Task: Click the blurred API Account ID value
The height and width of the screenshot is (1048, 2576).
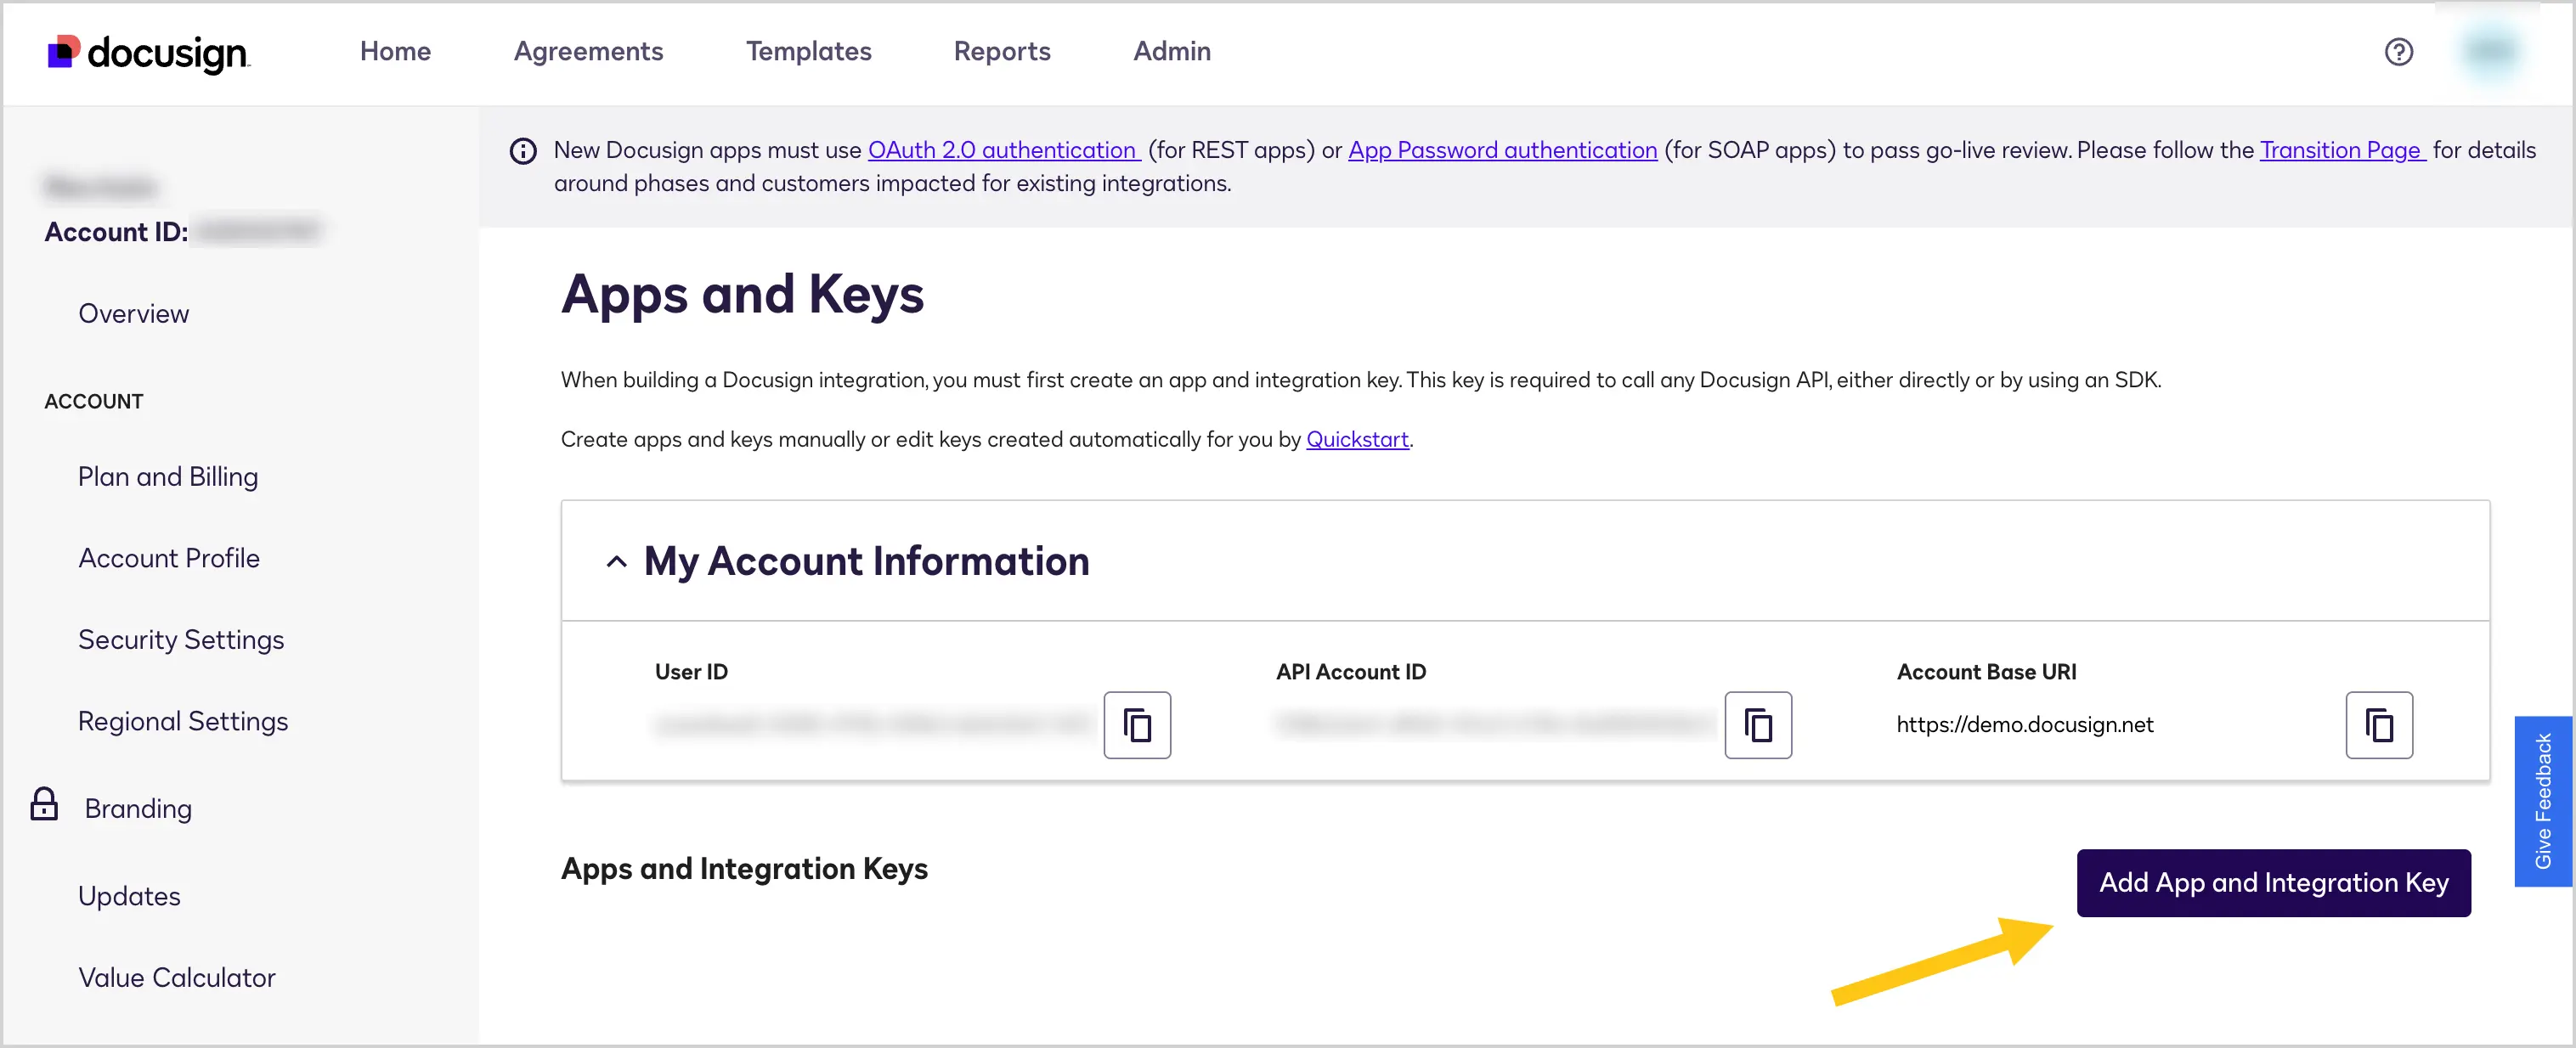Action: click(x=1495, y=724)
